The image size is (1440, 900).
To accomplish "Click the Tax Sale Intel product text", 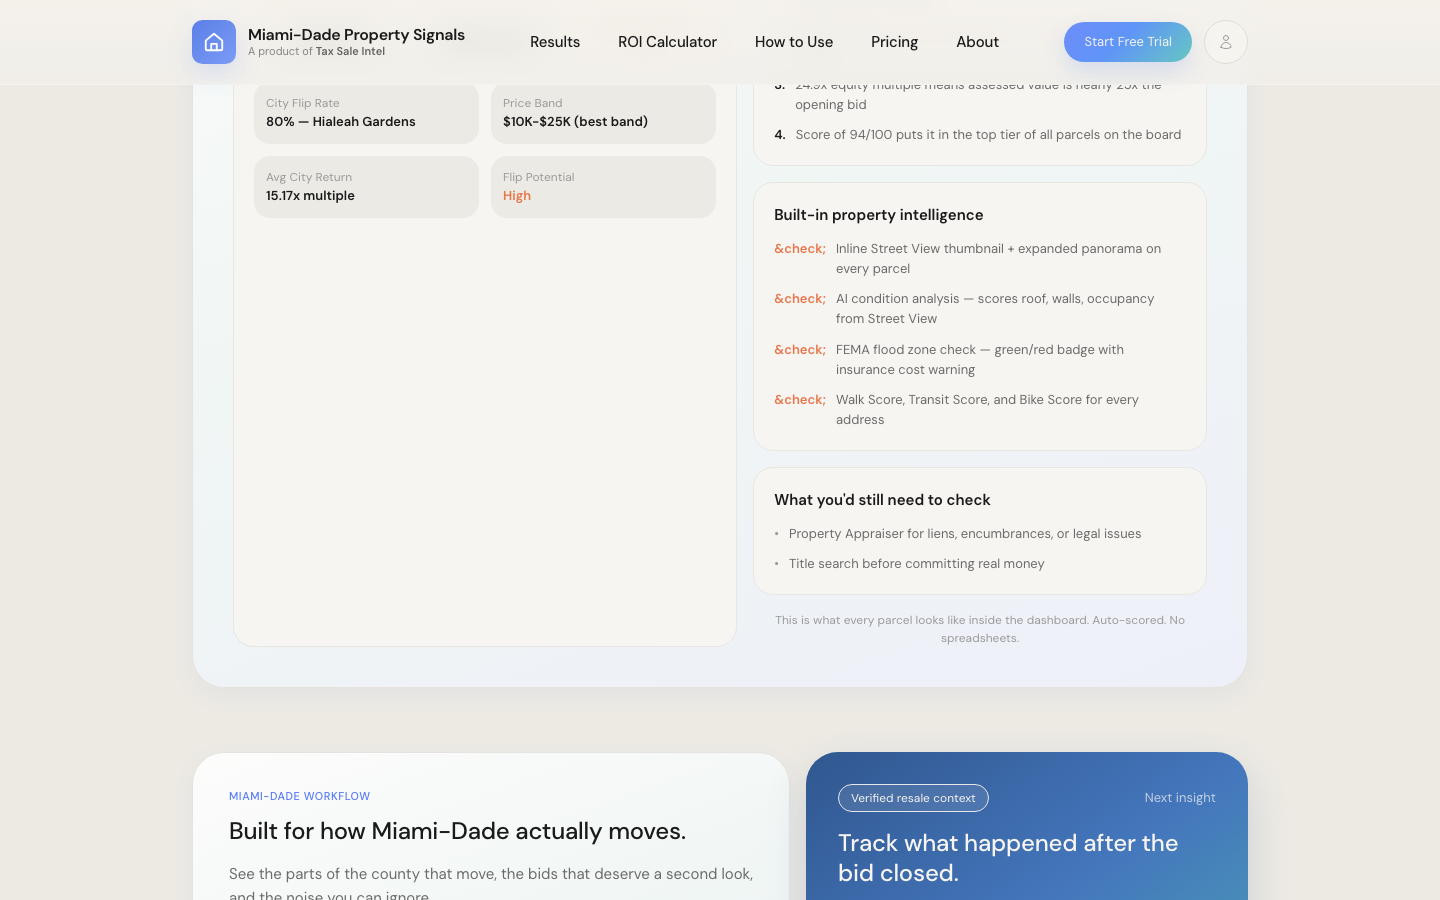I will tap(350, 52).
